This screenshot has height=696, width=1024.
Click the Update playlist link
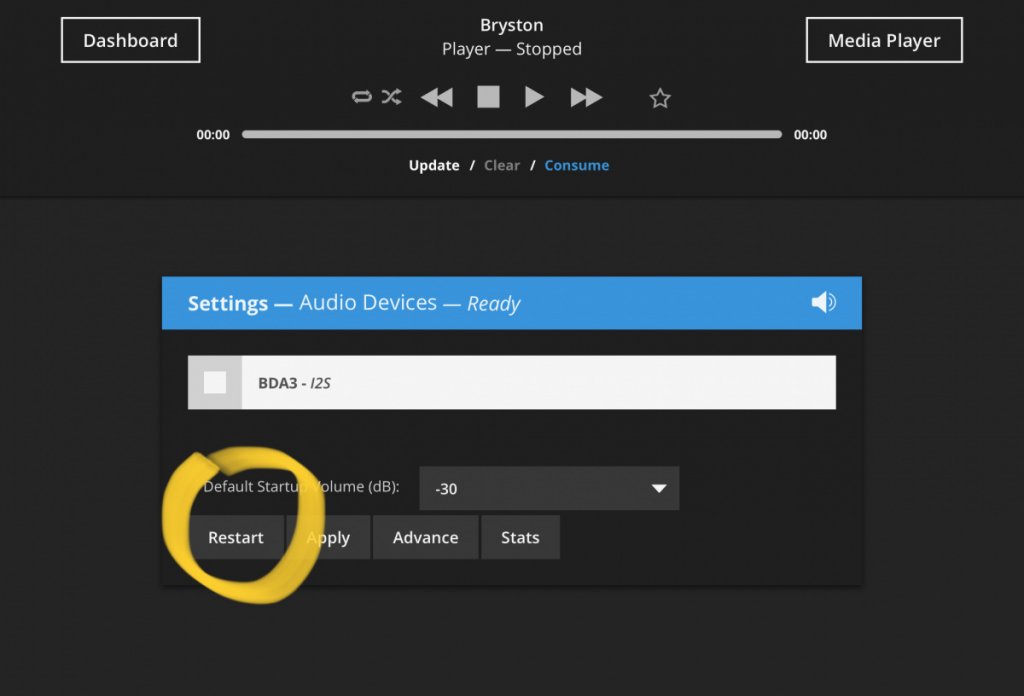[434, 165]
